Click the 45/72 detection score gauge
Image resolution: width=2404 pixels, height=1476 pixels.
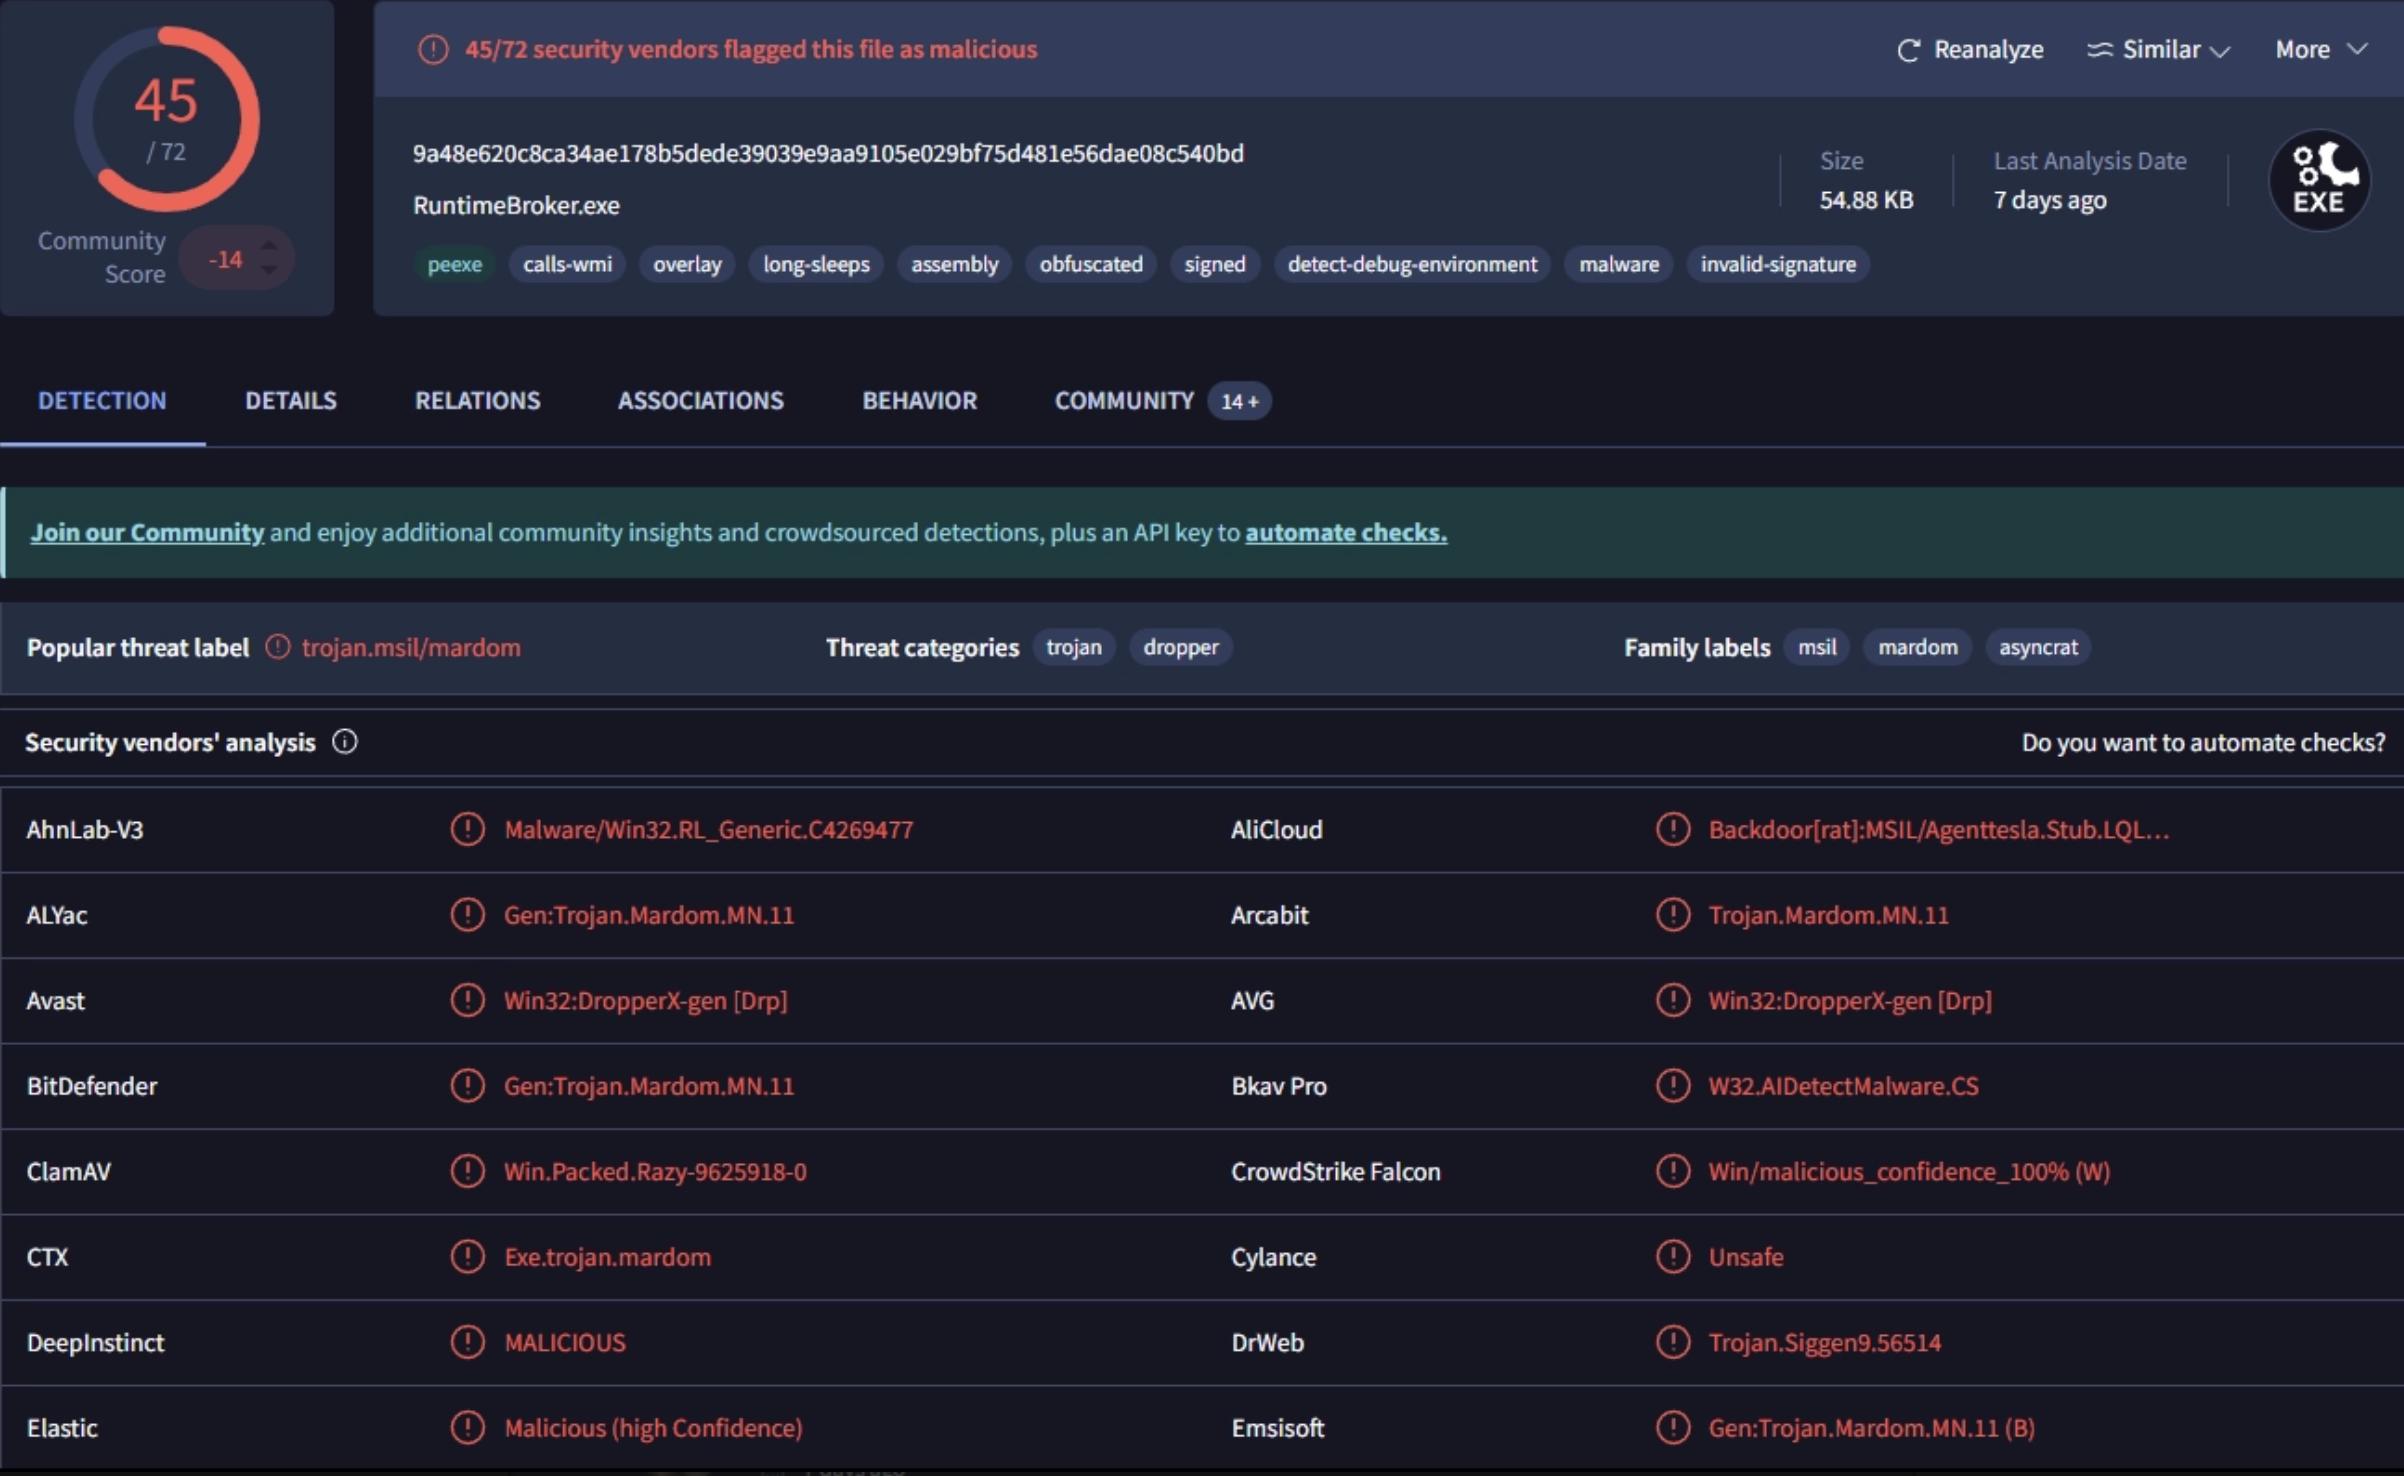point(167,119)
